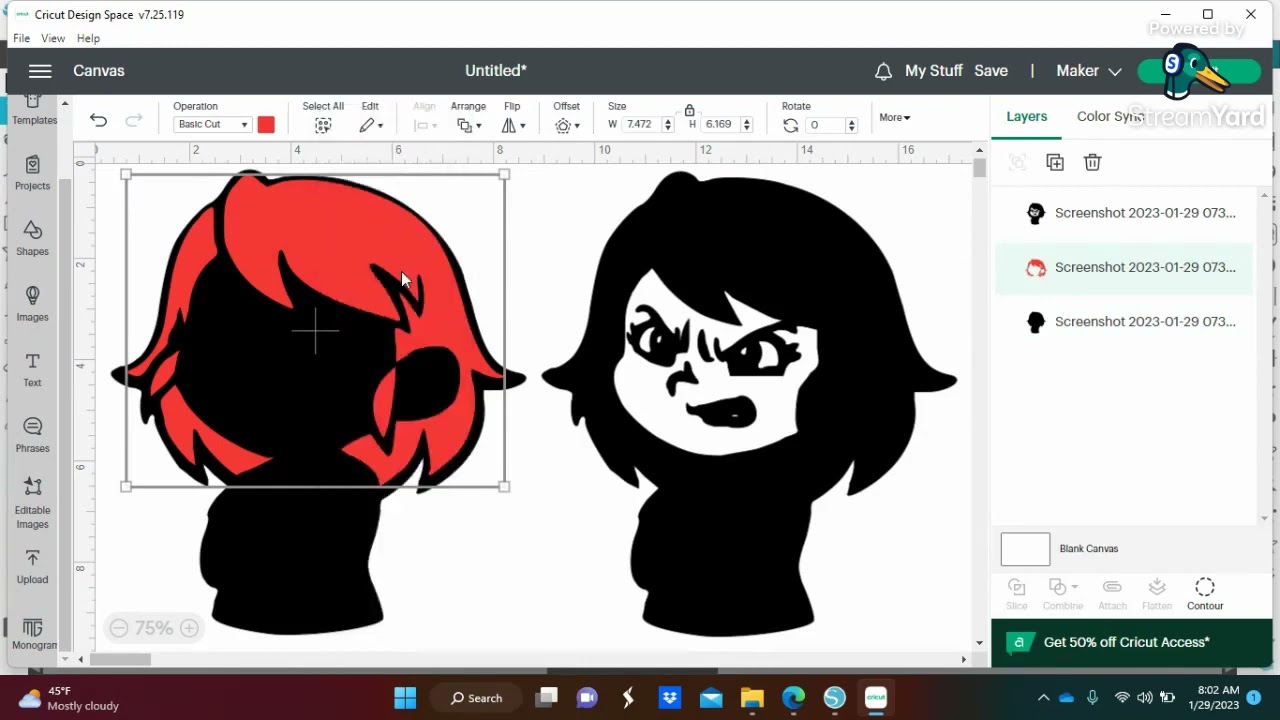Open Editable Images

(32, 503)
